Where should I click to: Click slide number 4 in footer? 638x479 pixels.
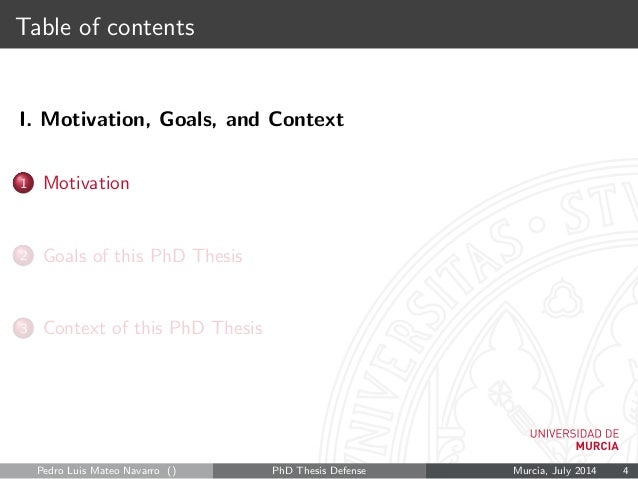(625, 470)
